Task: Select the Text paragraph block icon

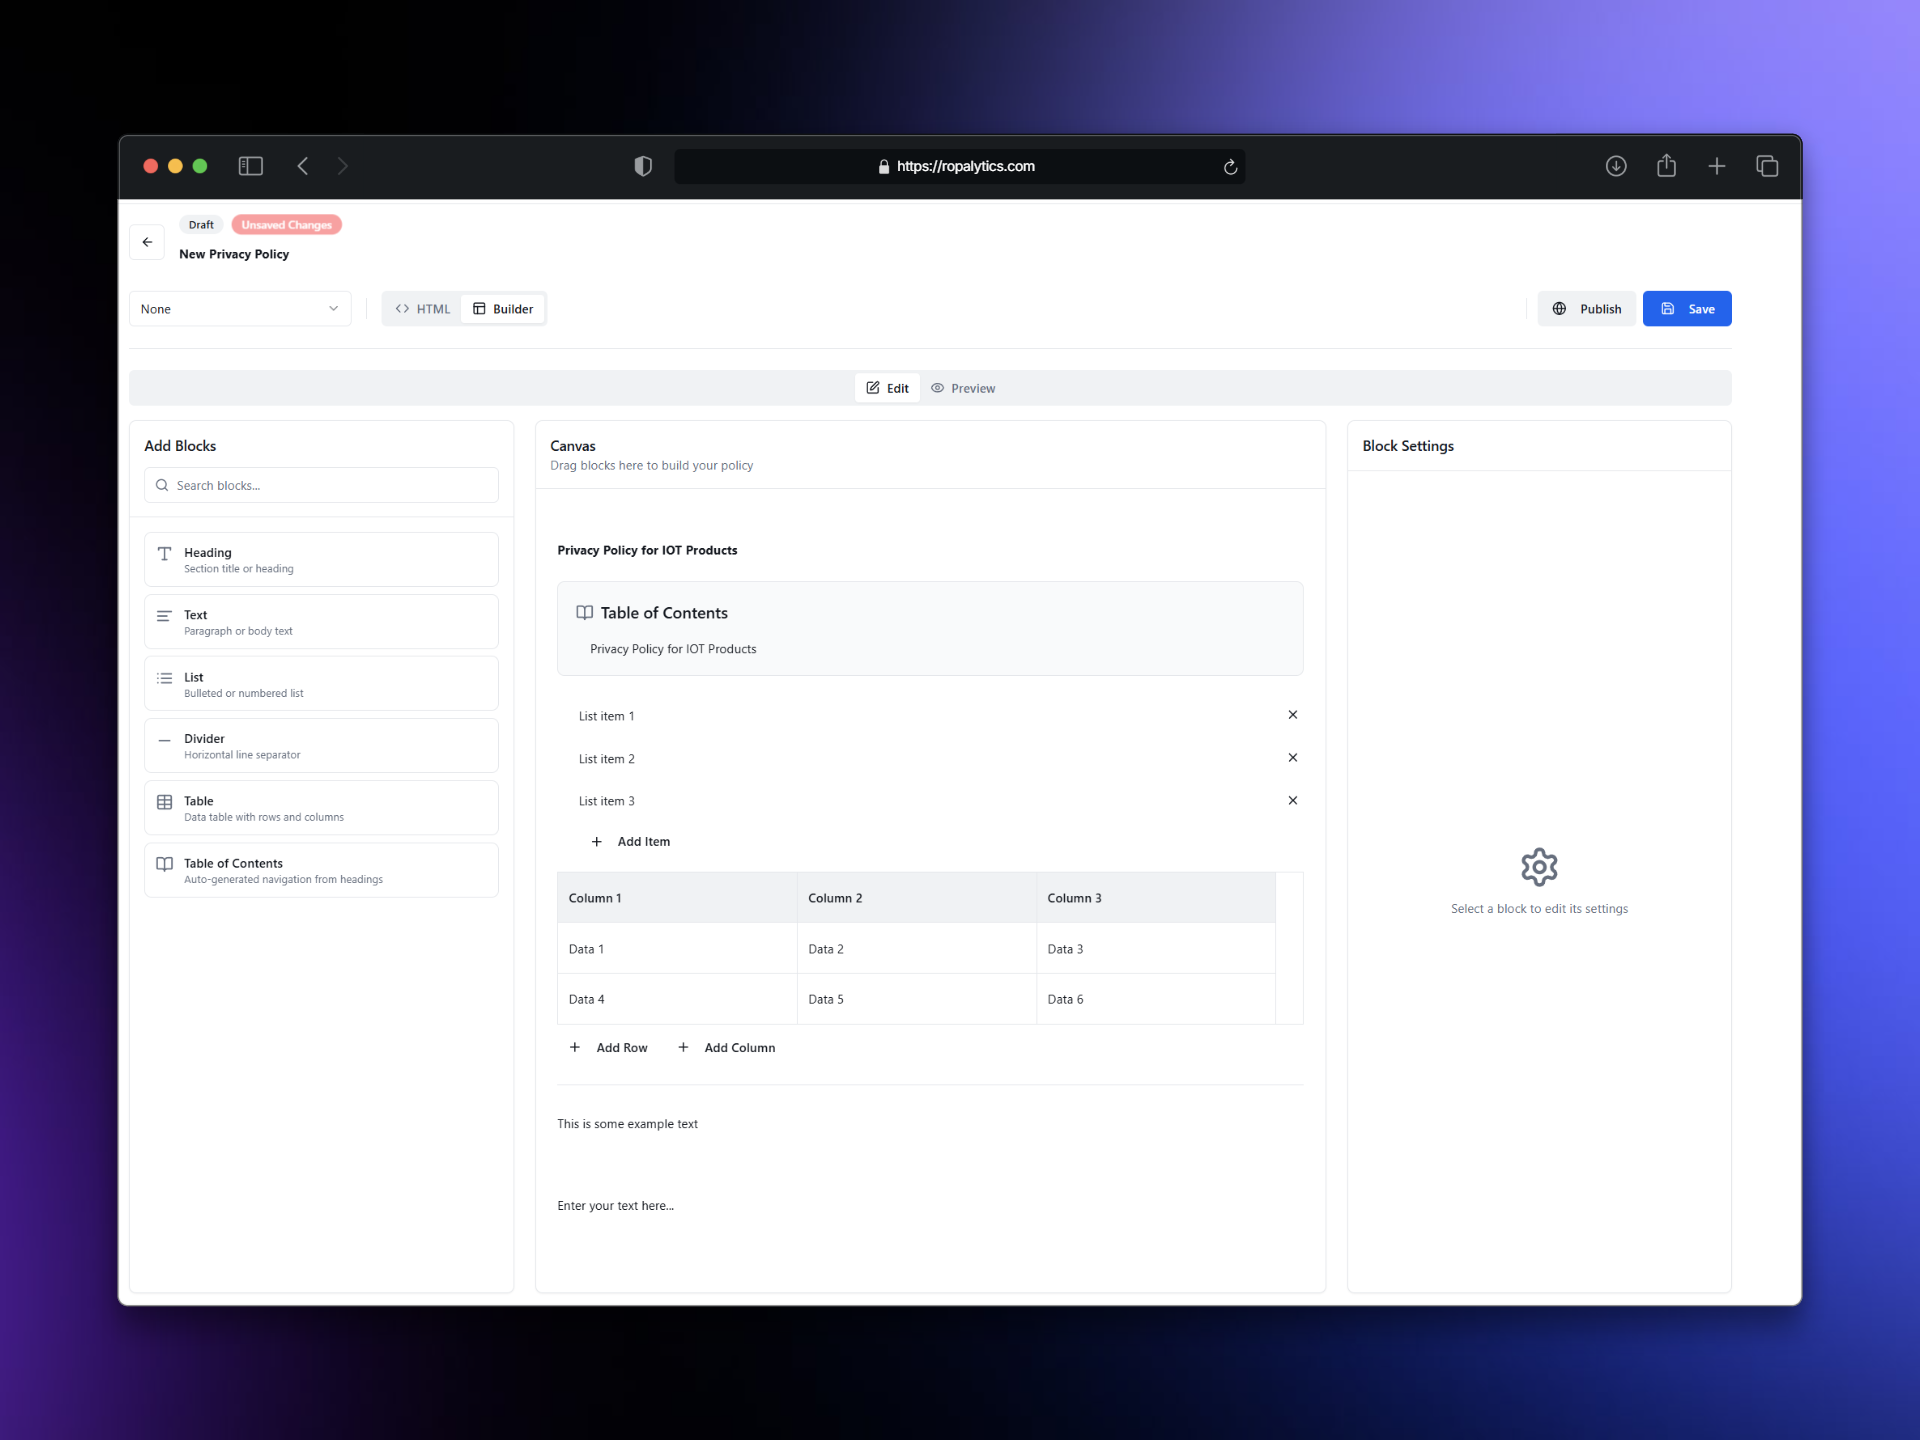Action: pyautogui.click(x=164, y=616)
